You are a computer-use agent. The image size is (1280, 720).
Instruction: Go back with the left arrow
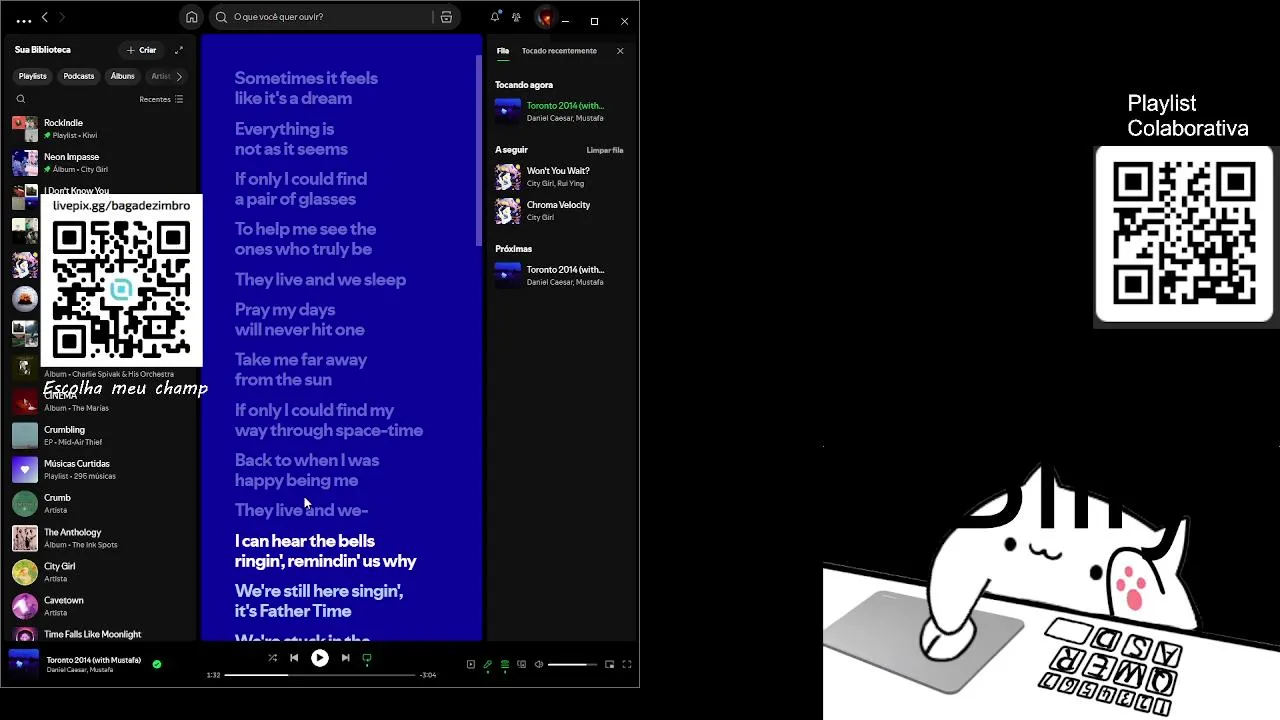pyautogui.click(x=44, y=17)
